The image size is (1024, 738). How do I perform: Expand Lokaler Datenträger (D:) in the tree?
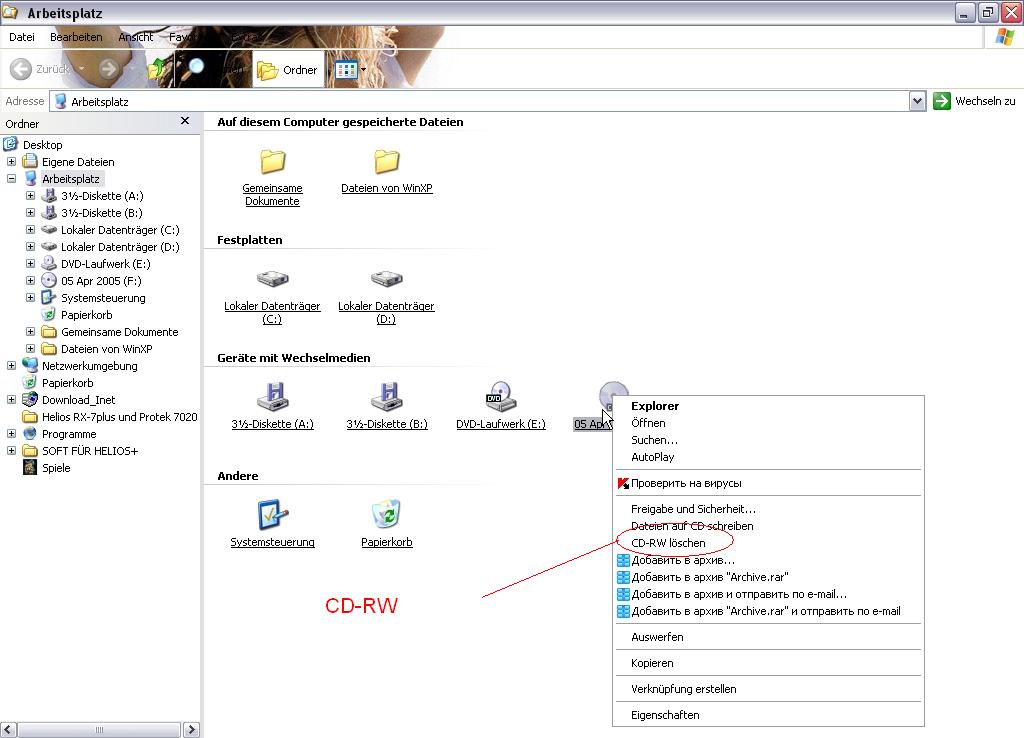[x=30, y=246]
